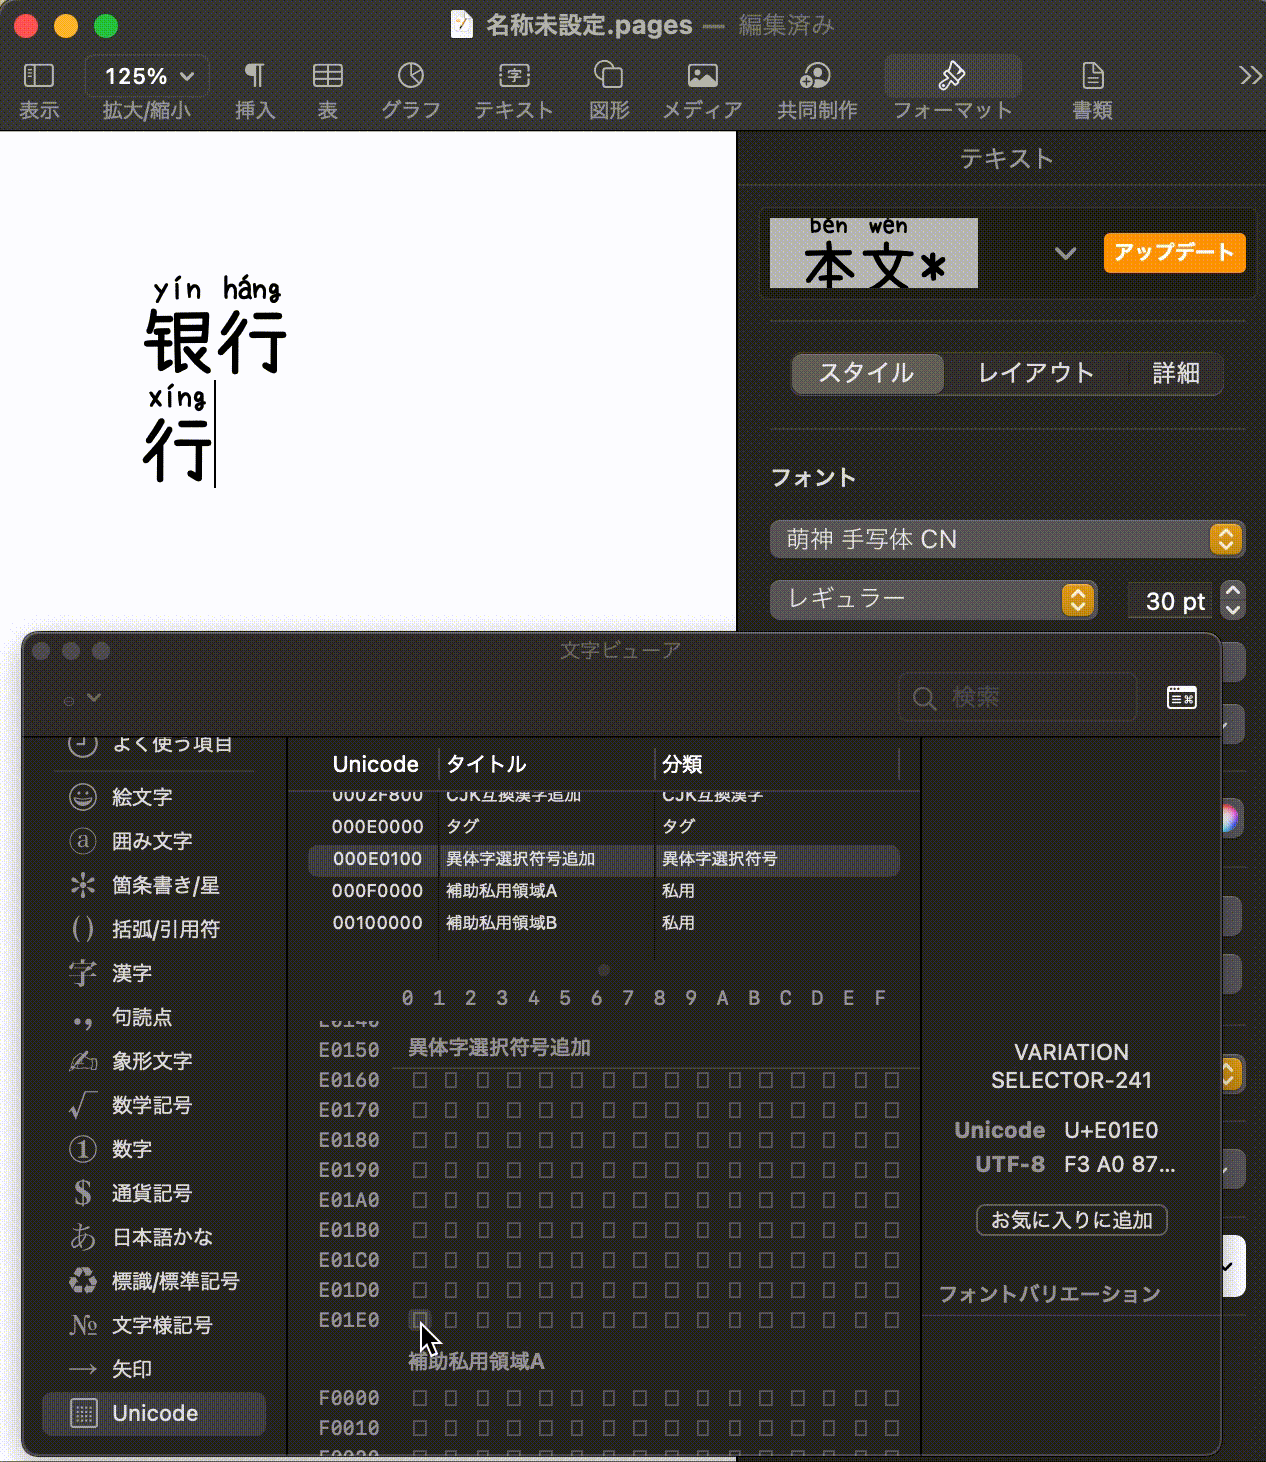
Task: Select the フォーマット paintbrush icon
Action: click(951, 88)
